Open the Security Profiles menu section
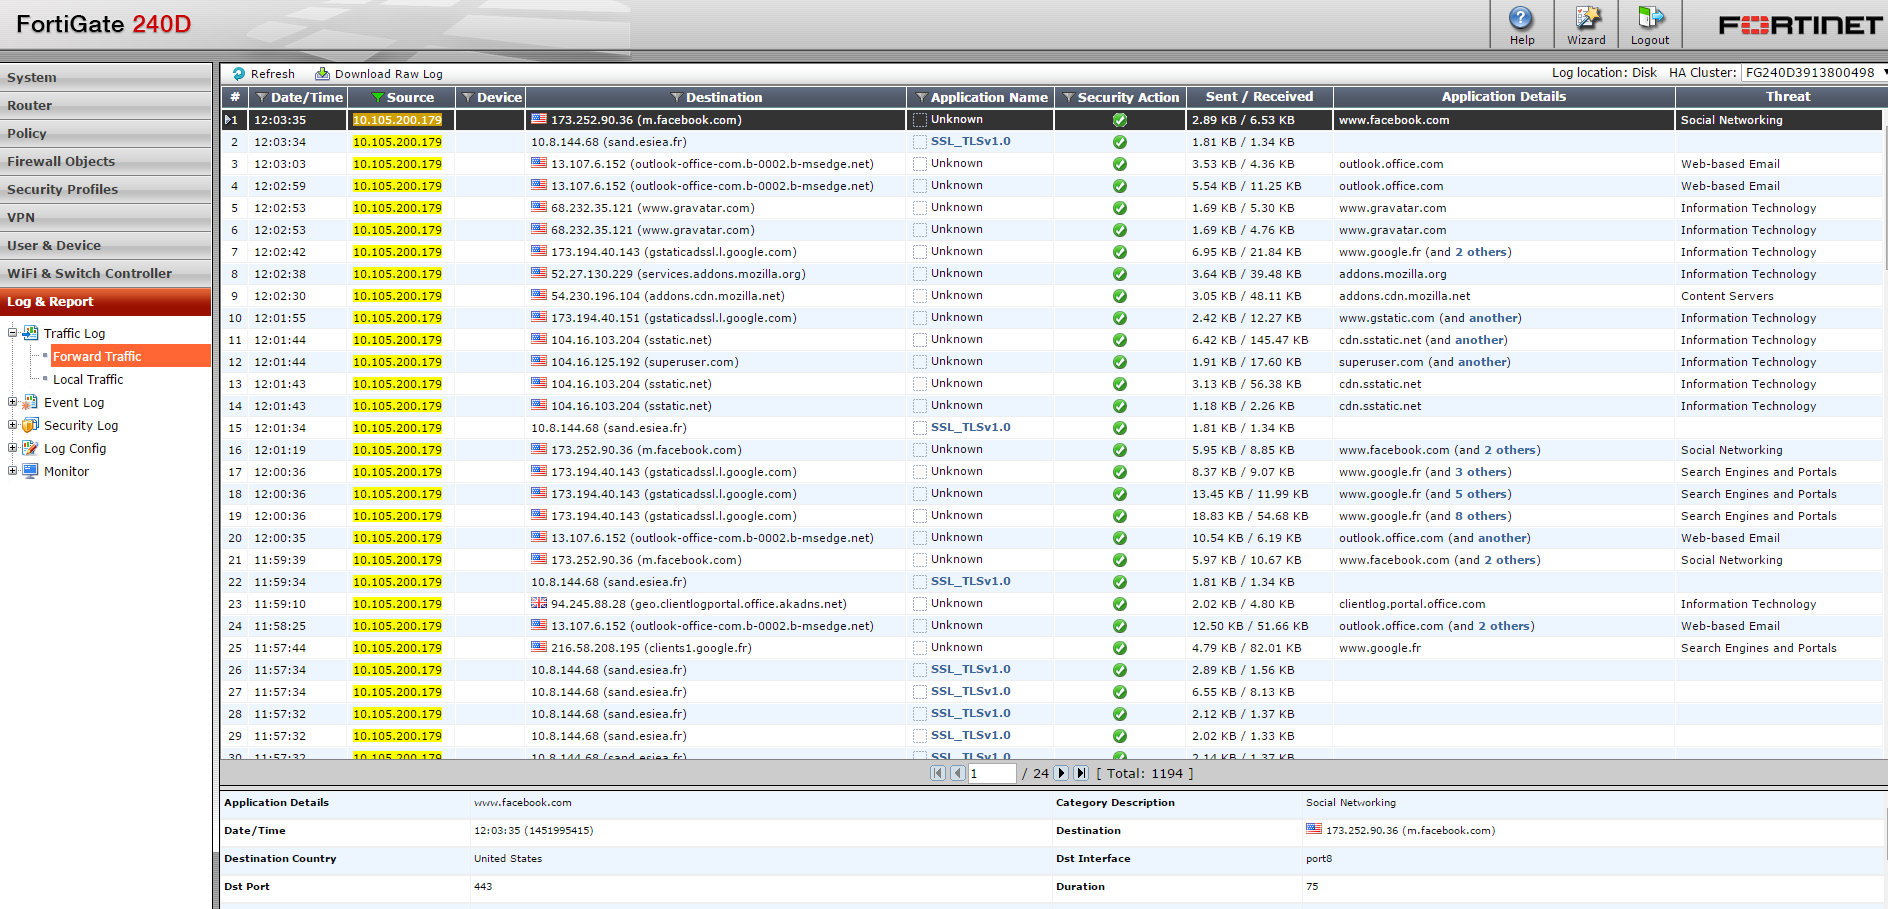The image size is (1888, 909). coord(106,189)
